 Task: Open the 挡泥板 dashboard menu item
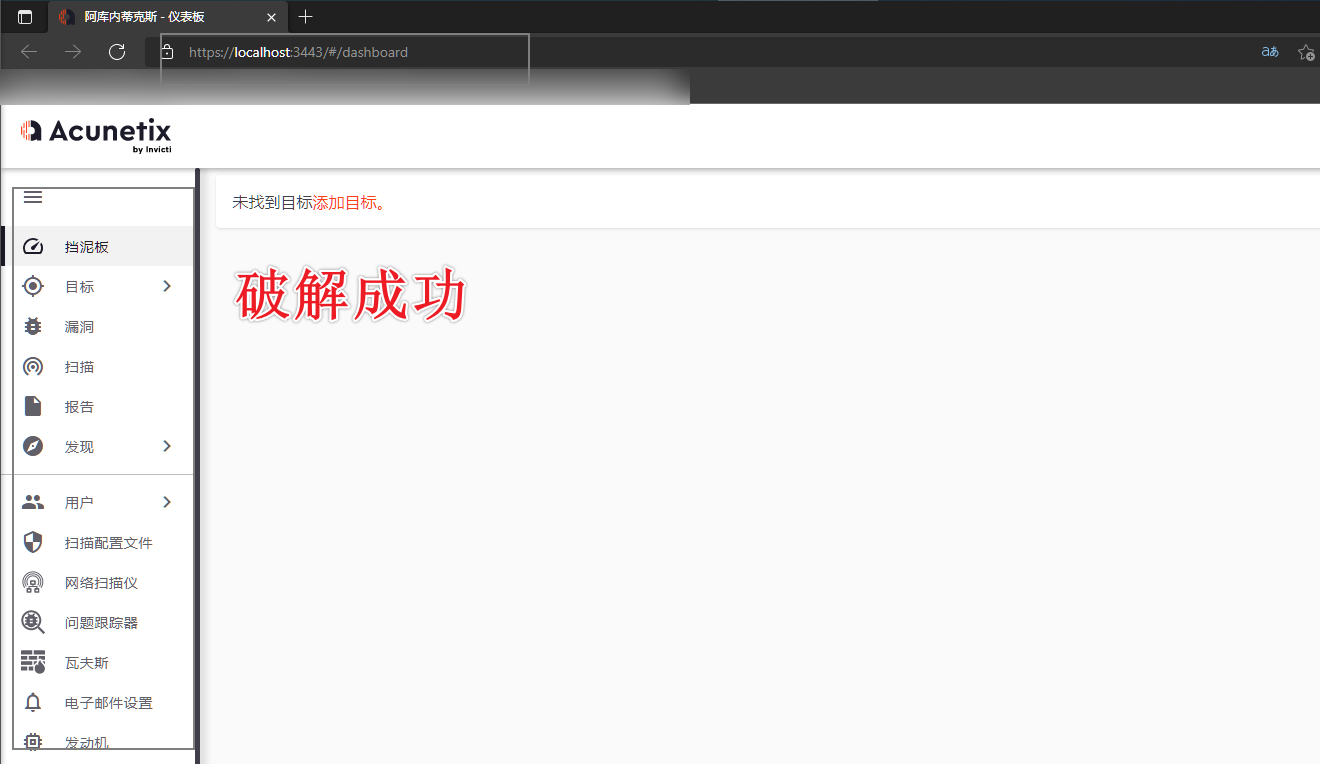(x=99, y=247)
